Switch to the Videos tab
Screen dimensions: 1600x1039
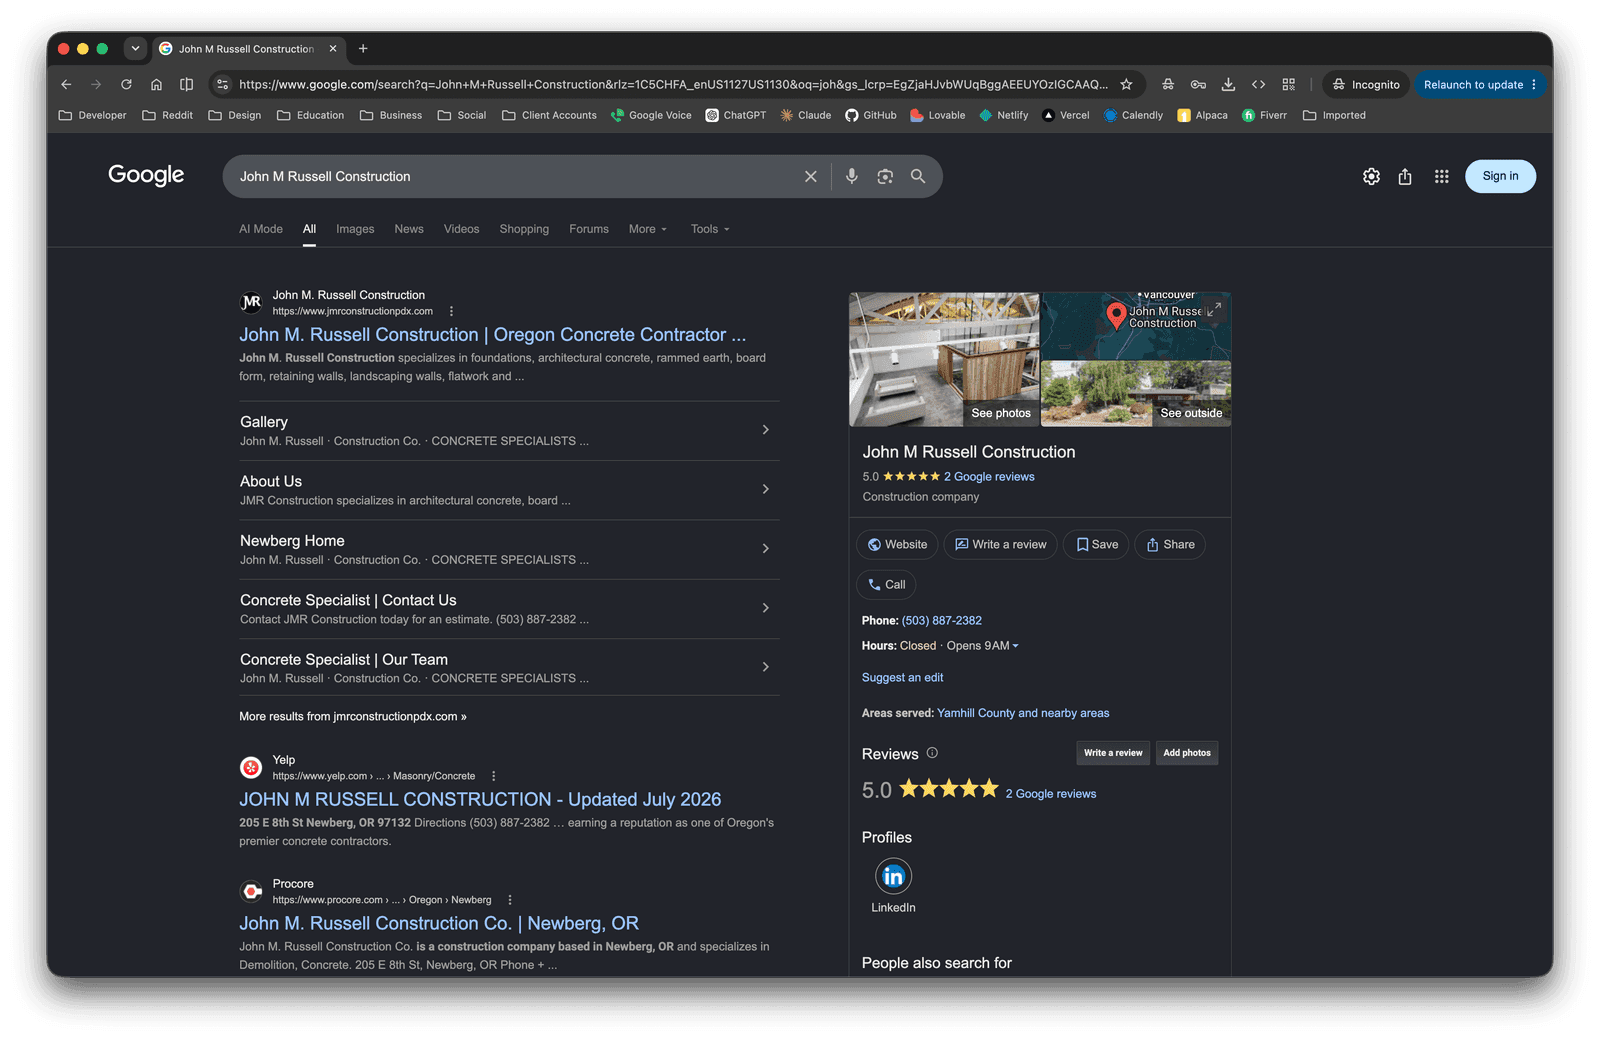(461, 230)
